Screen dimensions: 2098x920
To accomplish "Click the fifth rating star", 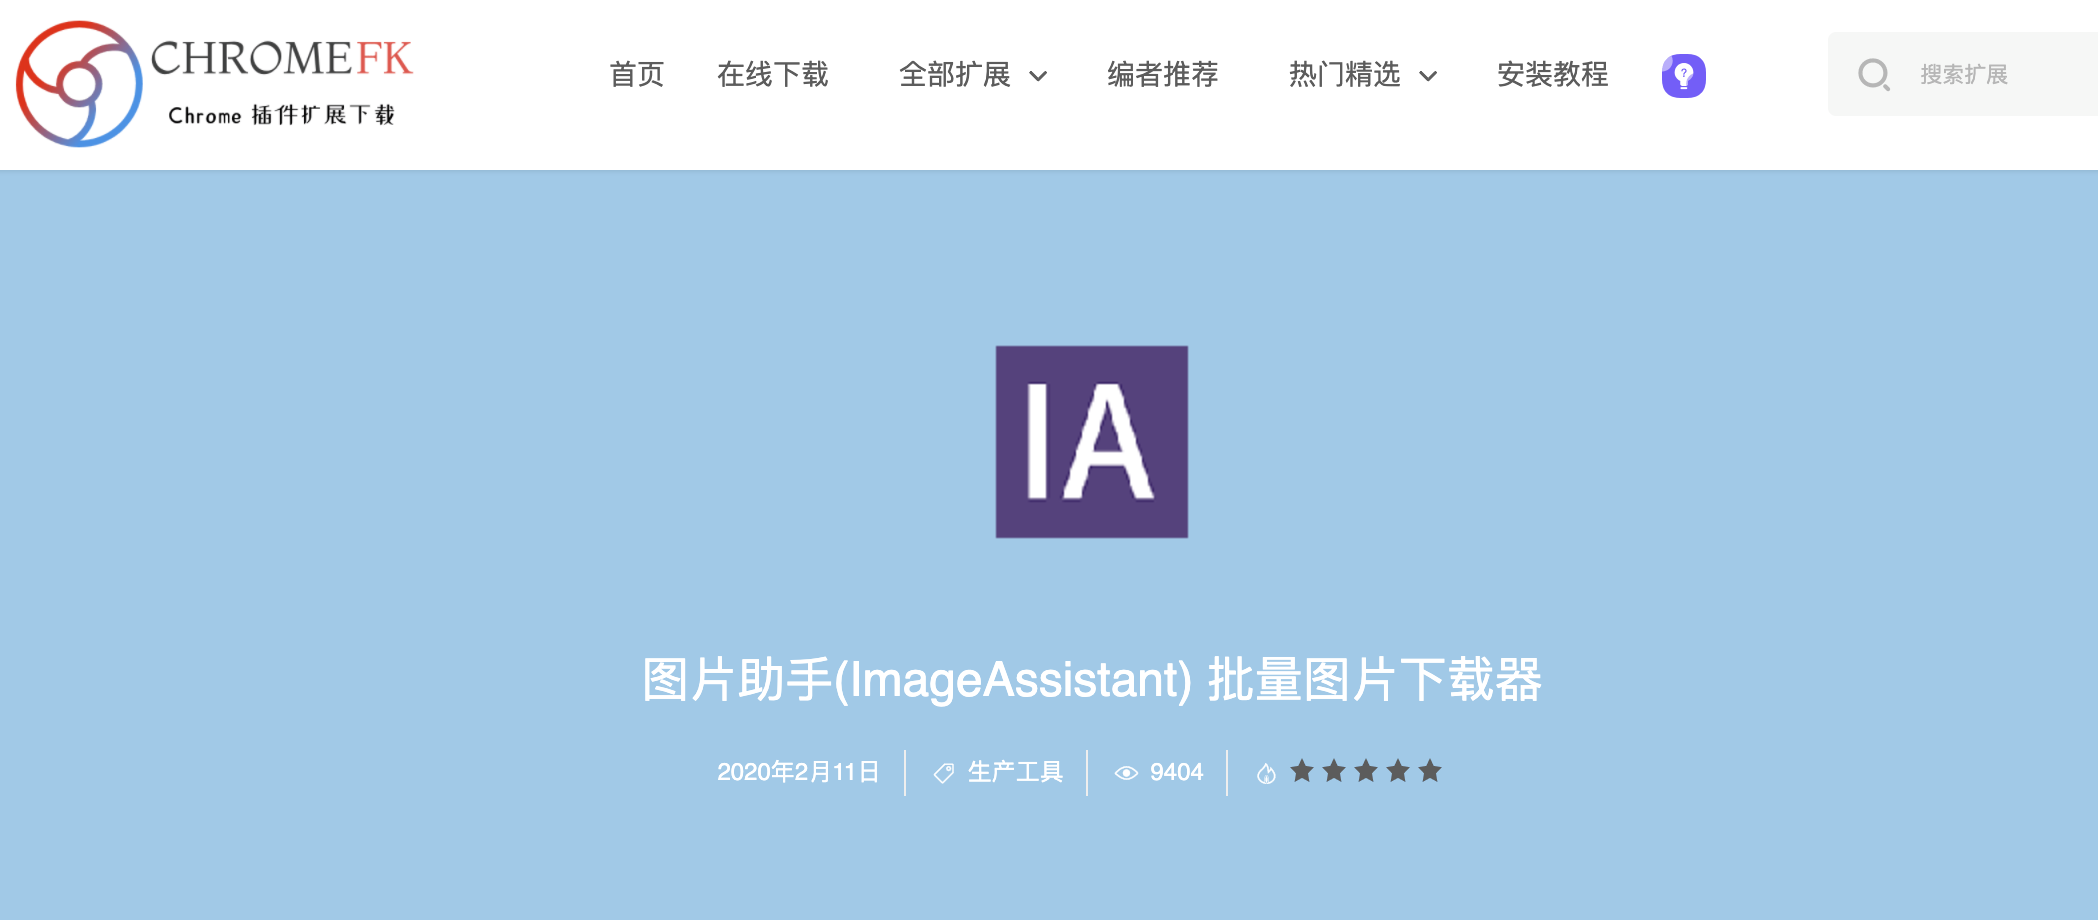I will pyautogui.click(x=1430, y=771).
